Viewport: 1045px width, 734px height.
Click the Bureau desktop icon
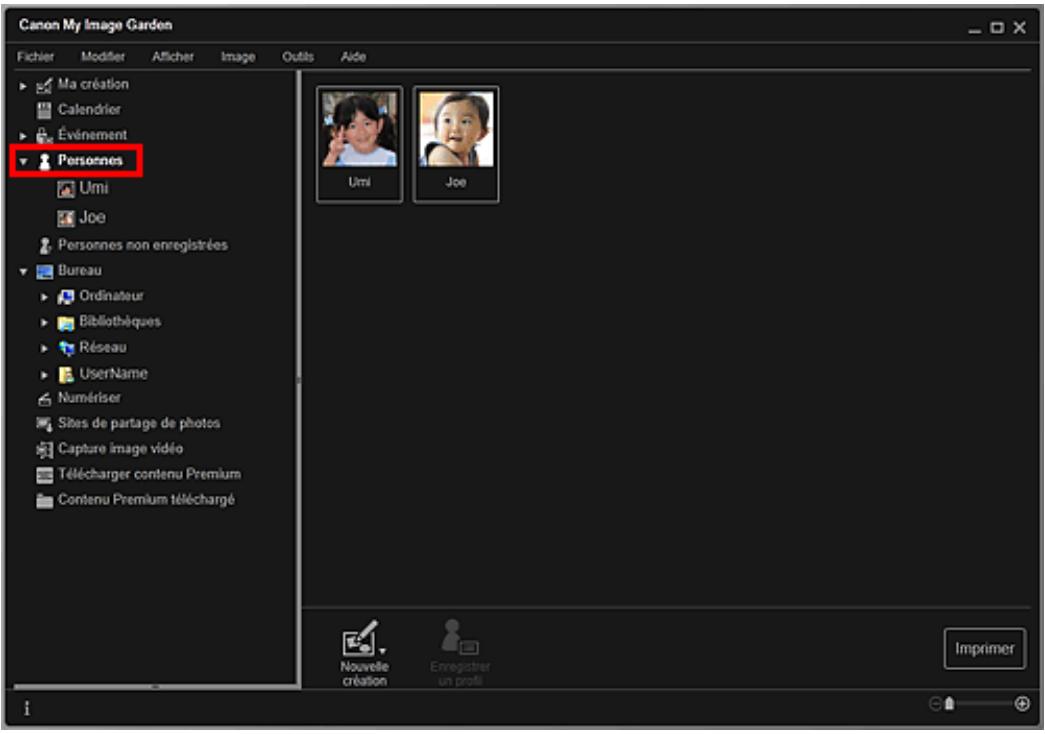tap(45, 271)
